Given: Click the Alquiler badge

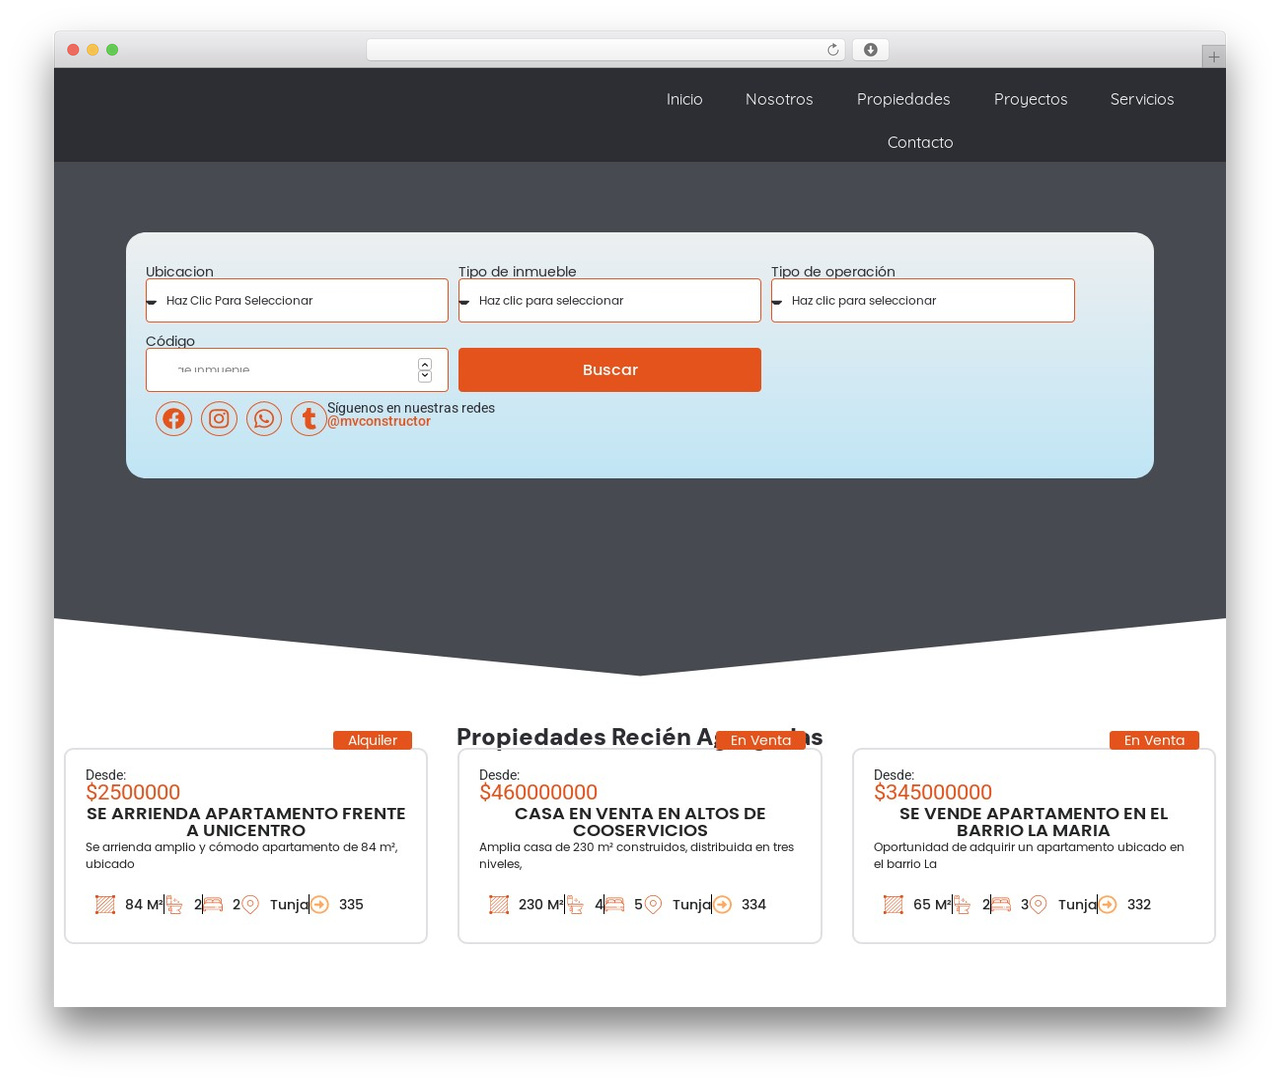Looking at the screenshot, I should (372, 740).
